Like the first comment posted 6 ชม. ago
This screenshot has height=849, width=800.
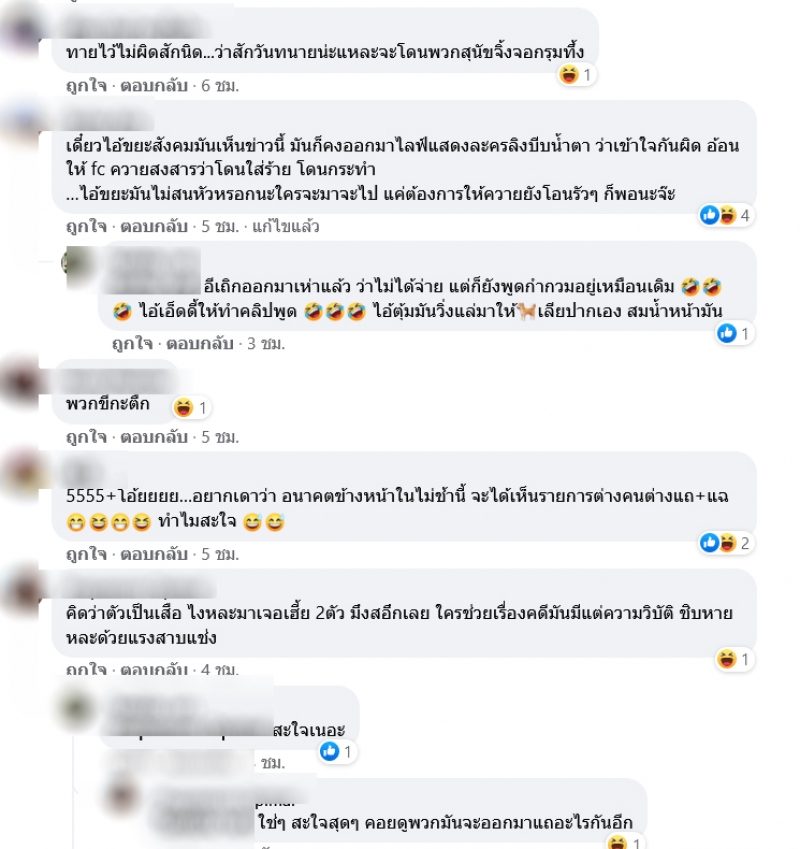[86, 86]
